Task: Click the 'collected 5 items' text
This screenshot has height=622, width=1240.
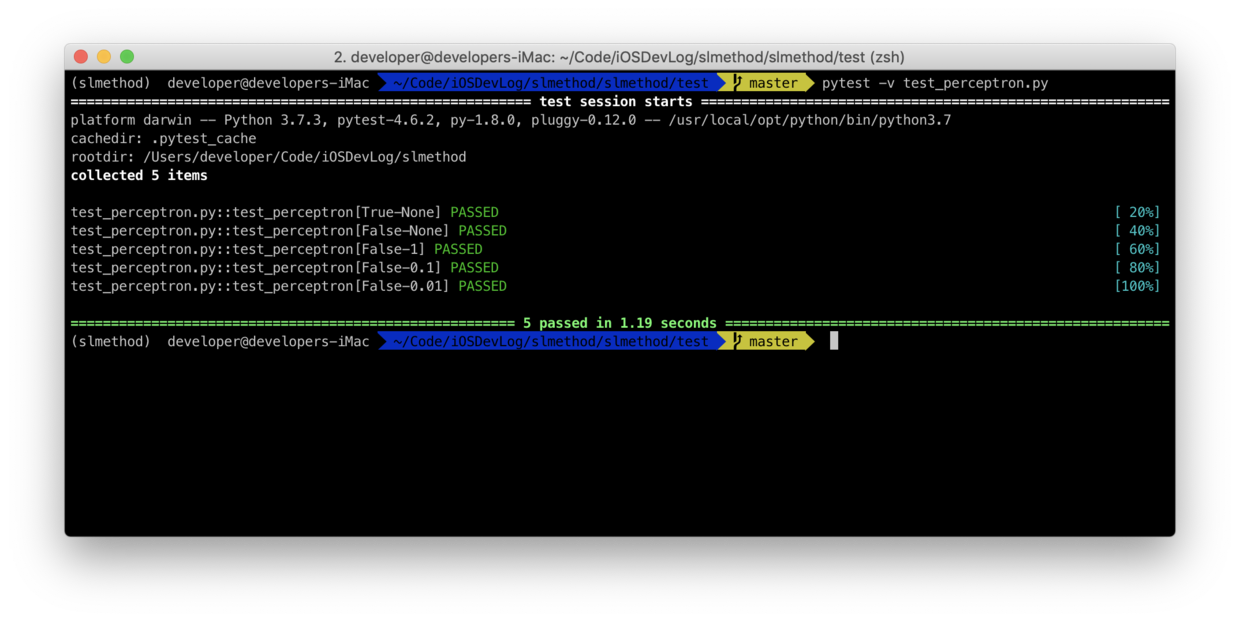Action: [x=139, y=175]
